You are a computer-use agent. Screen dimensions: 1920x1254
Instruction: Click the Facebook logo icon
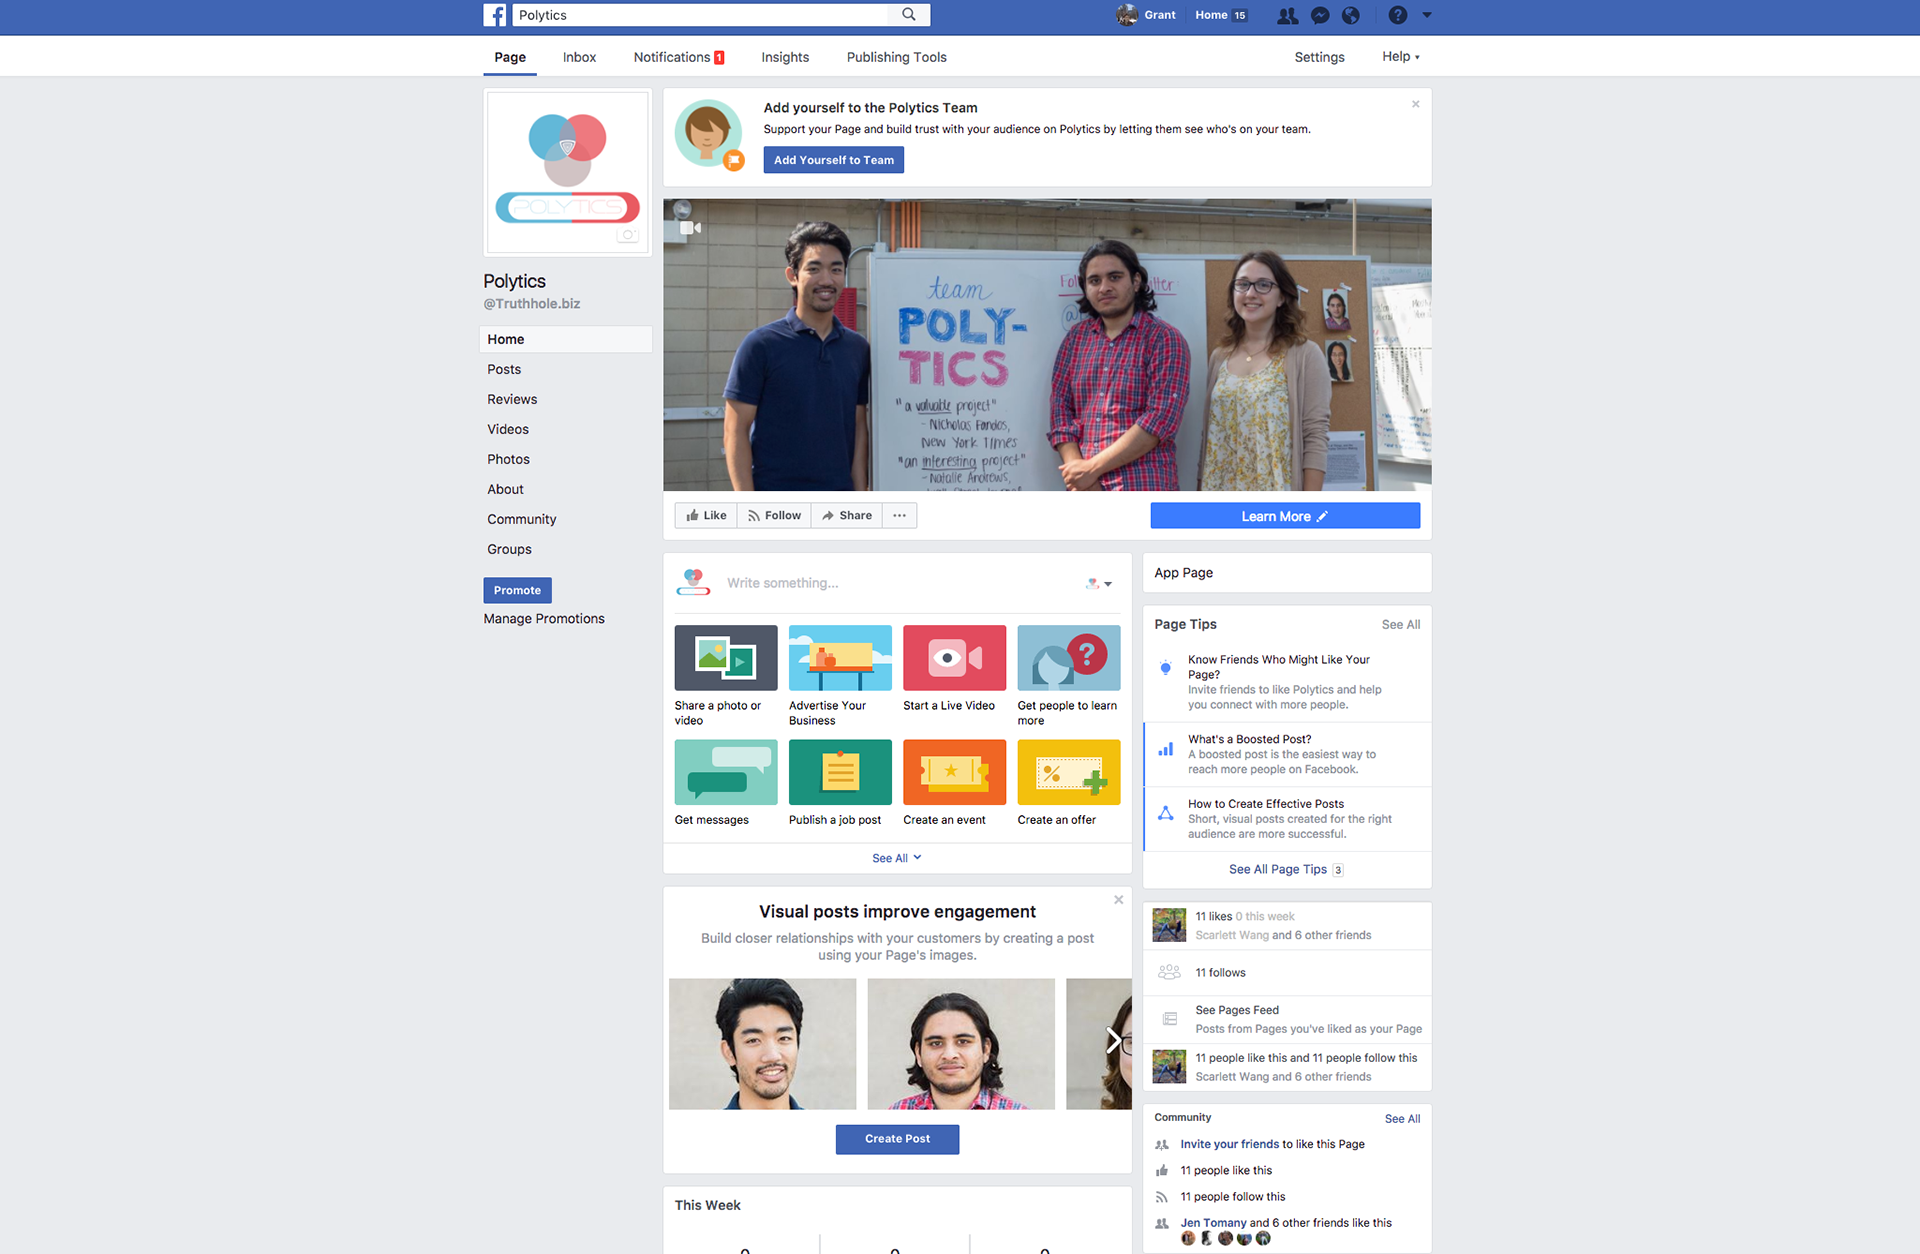(x=495, y=15)
